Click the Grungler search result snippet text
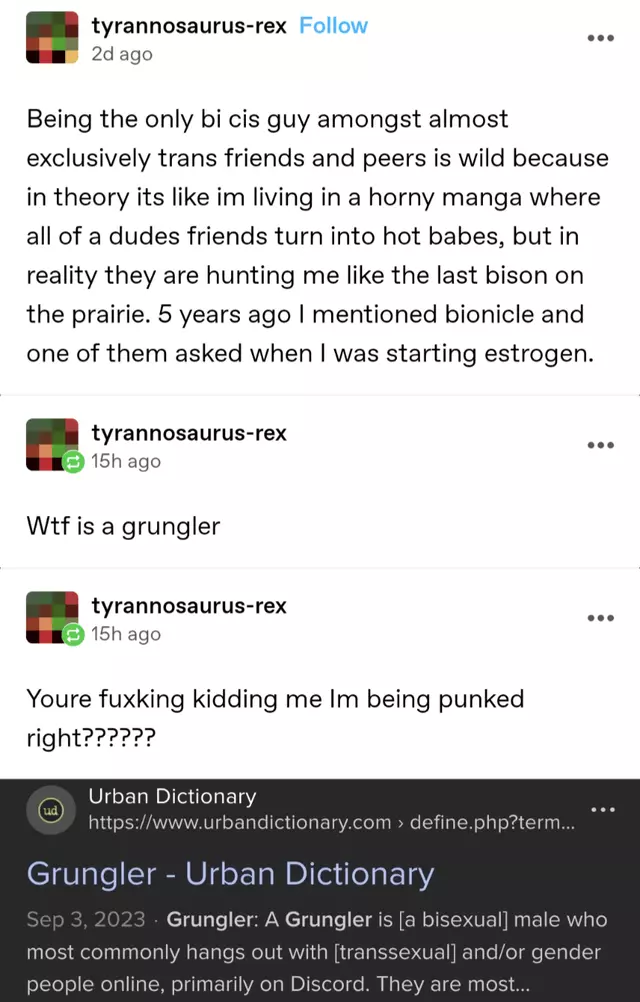Image resolution: width=640 pixels, height=1002 pixels. pos(317,952)
